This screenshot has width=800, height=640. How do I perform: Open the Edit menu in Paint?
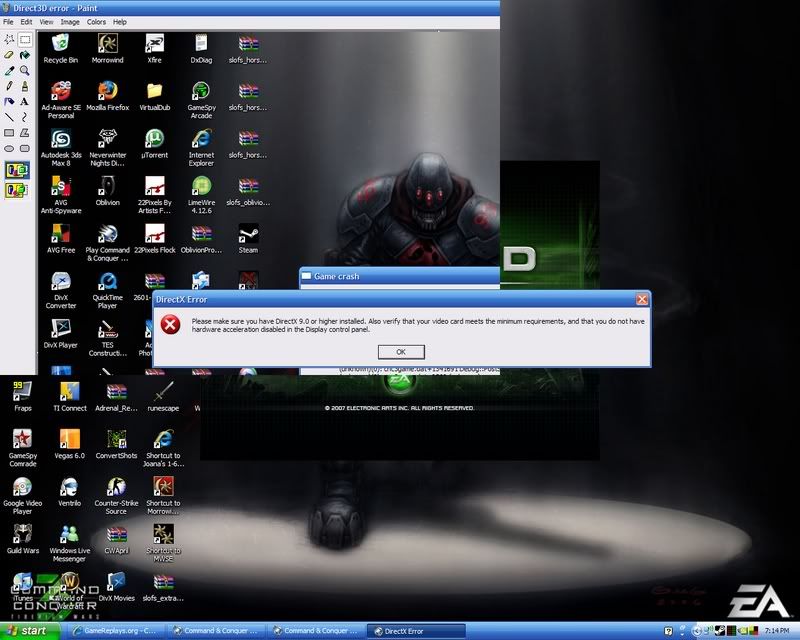coord(26,22)
